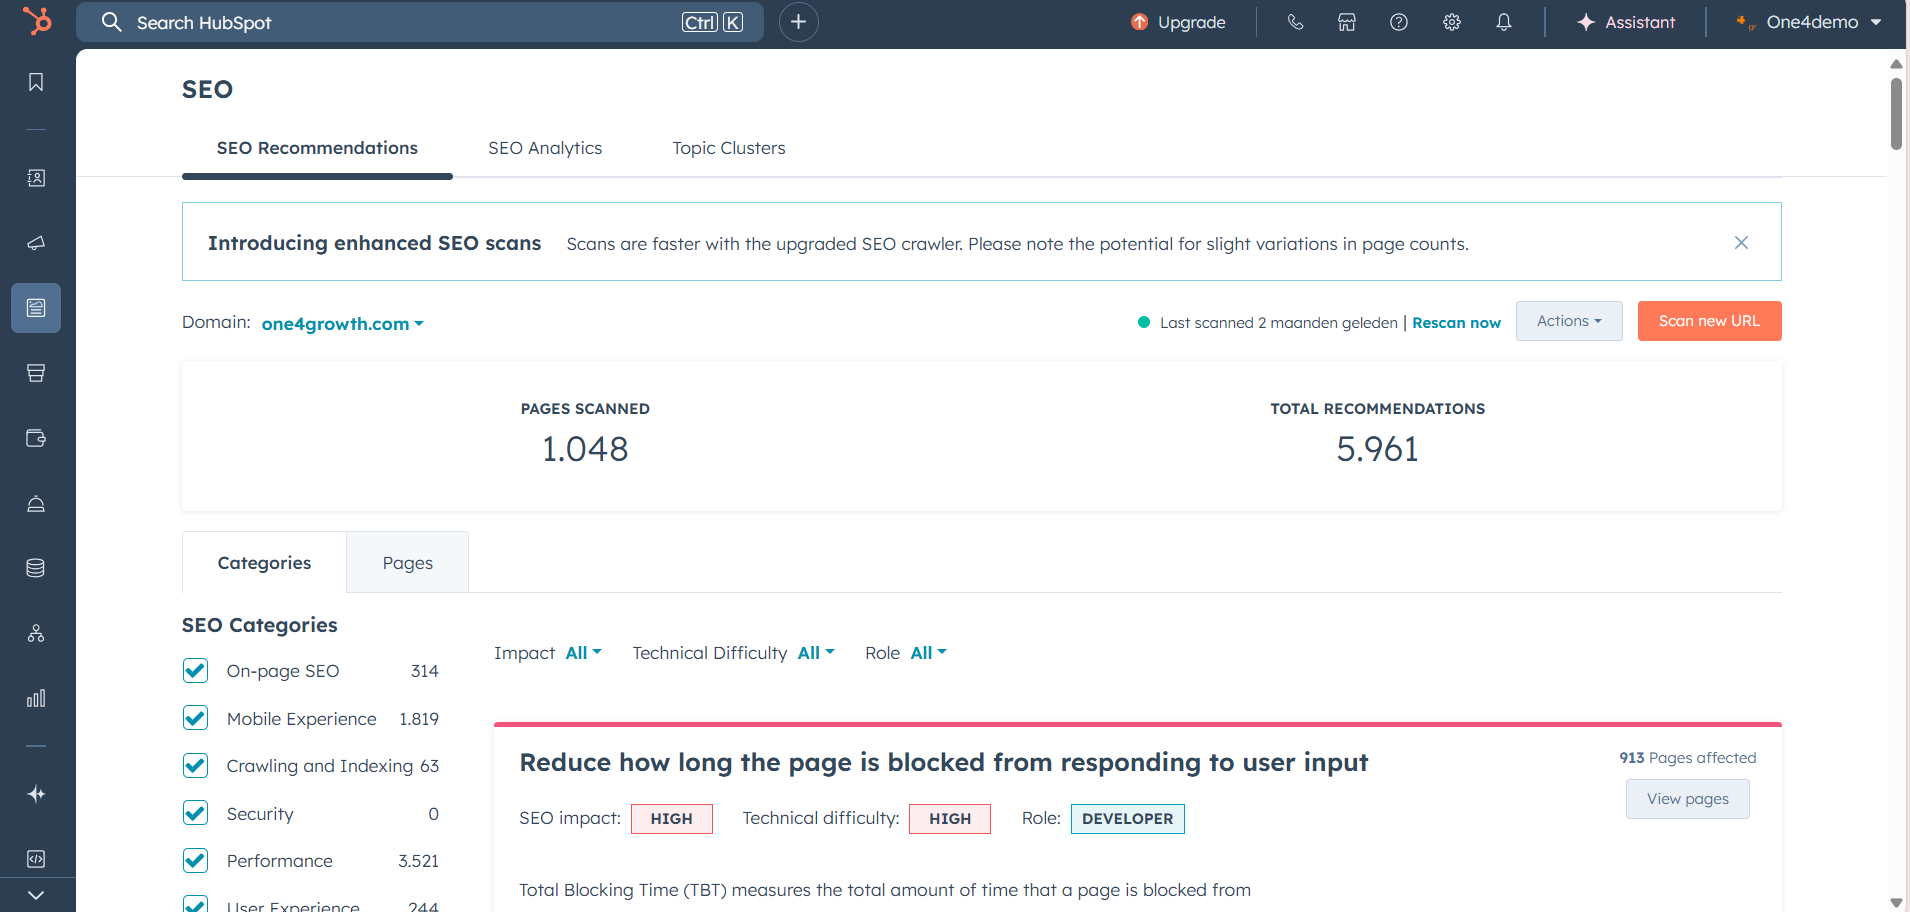Viewport: 1910px width, 912px height.
Task: Click the Scan new URL button
Action: point(1709,321)
